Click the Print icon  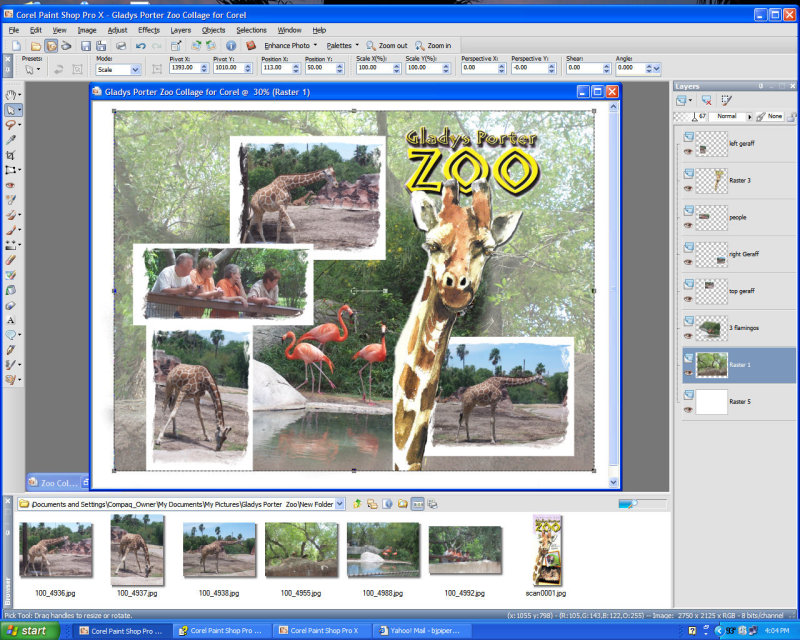[121, 45]
